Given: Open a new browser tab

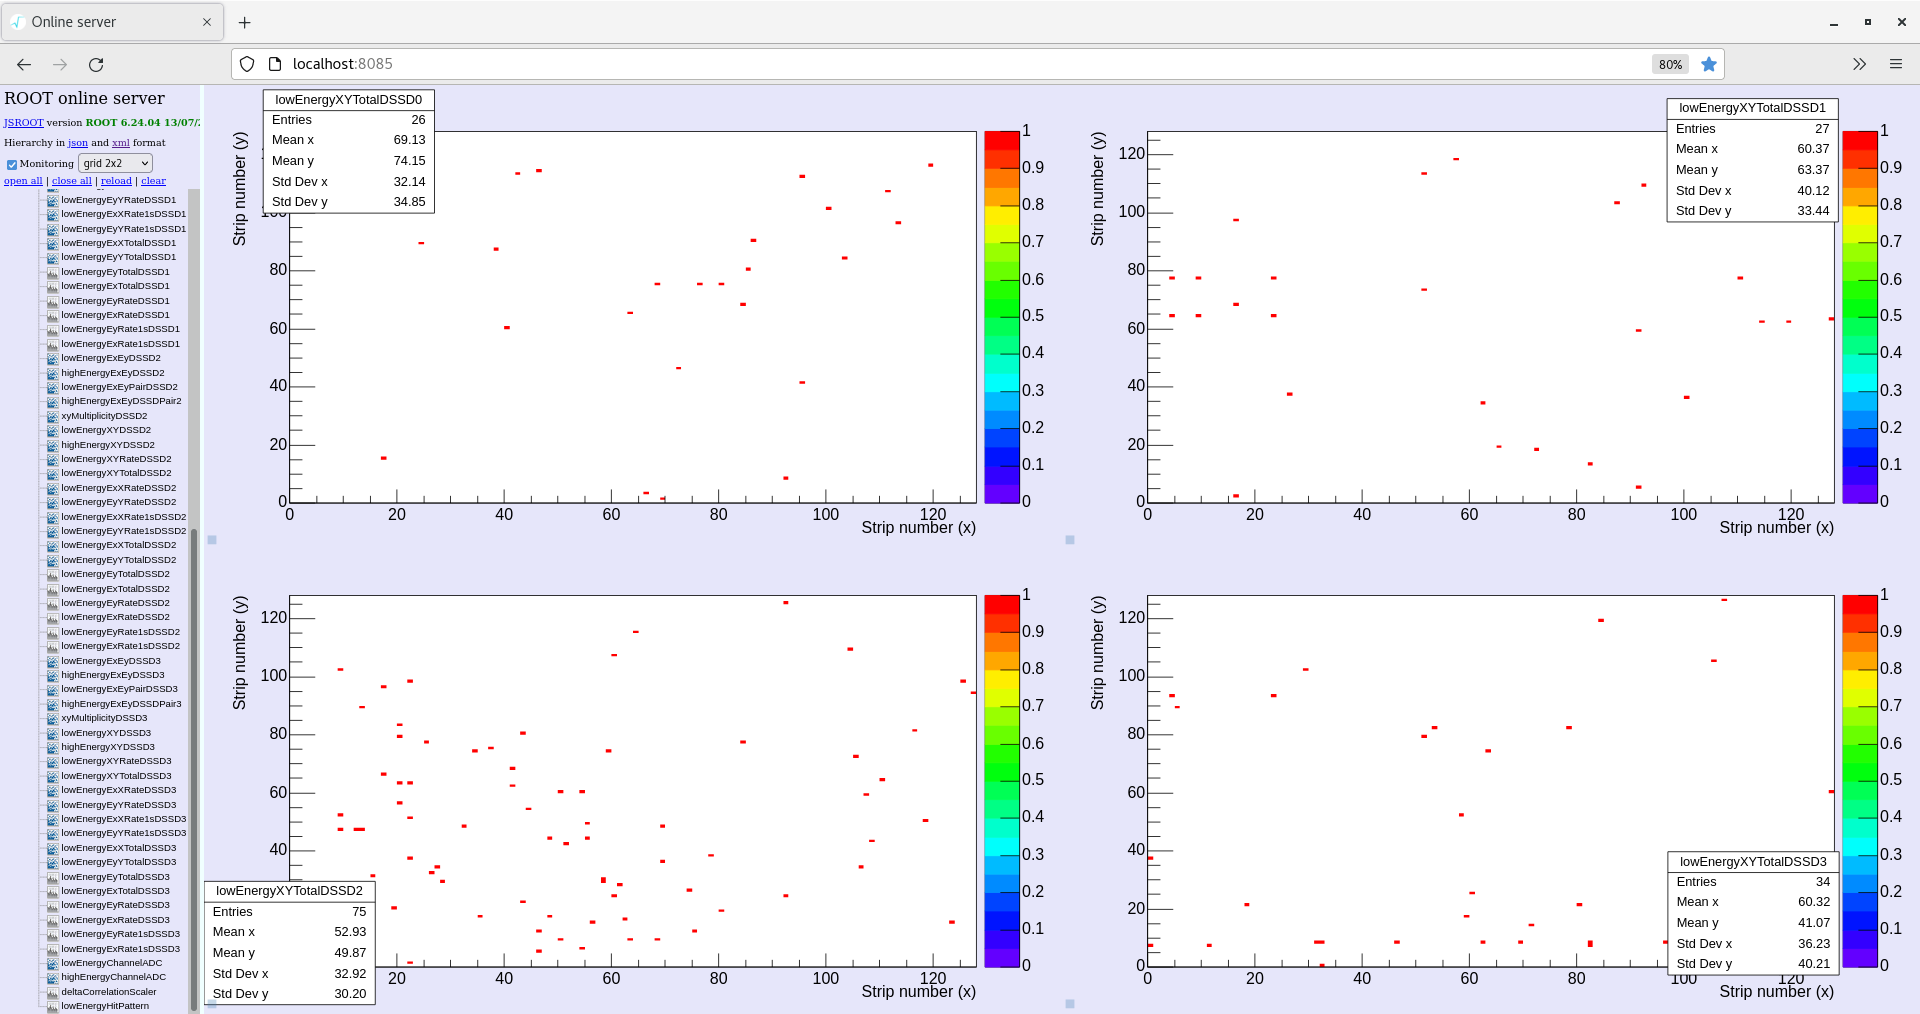Looking at the screenshot, I should pos(245,22).
